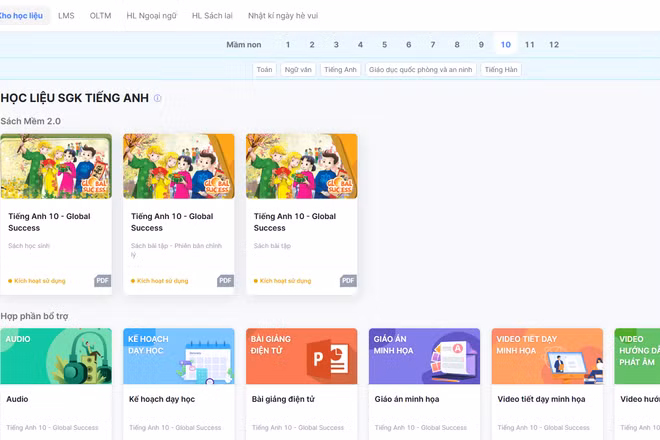
Task: Click the Audio card title
Action: (17, 399)
